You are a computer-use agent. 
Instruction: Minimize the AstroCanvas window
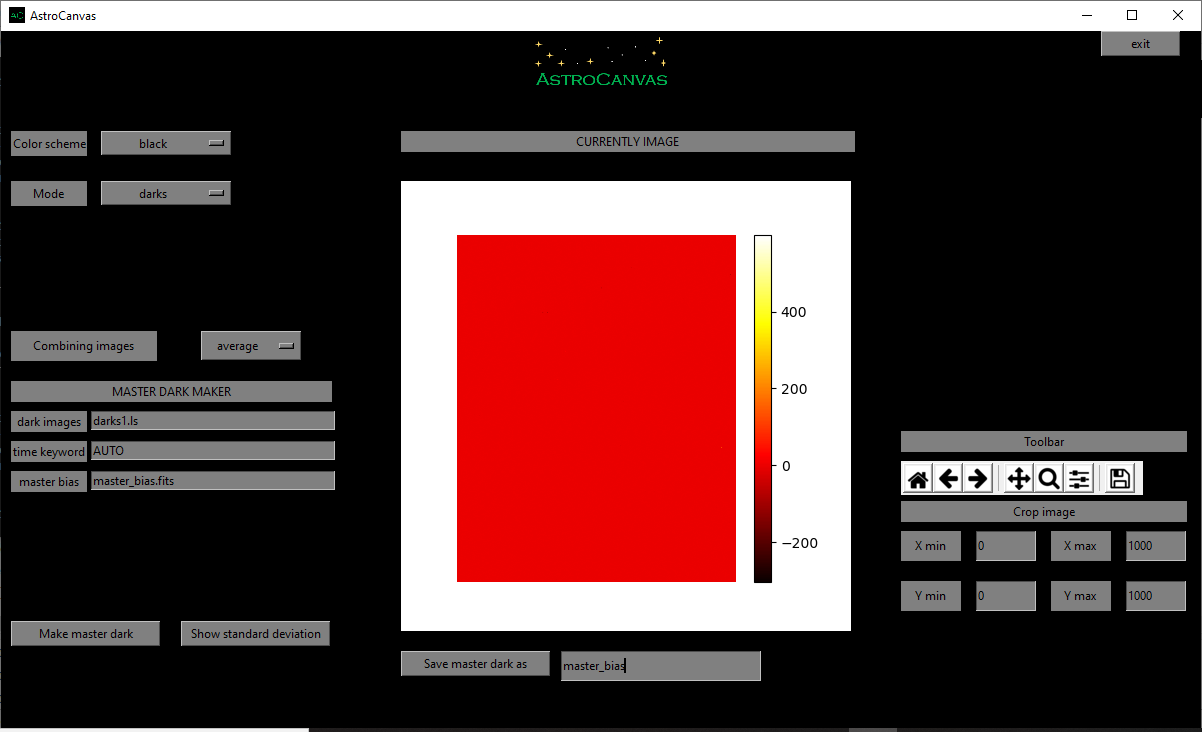coord(1087,15)
